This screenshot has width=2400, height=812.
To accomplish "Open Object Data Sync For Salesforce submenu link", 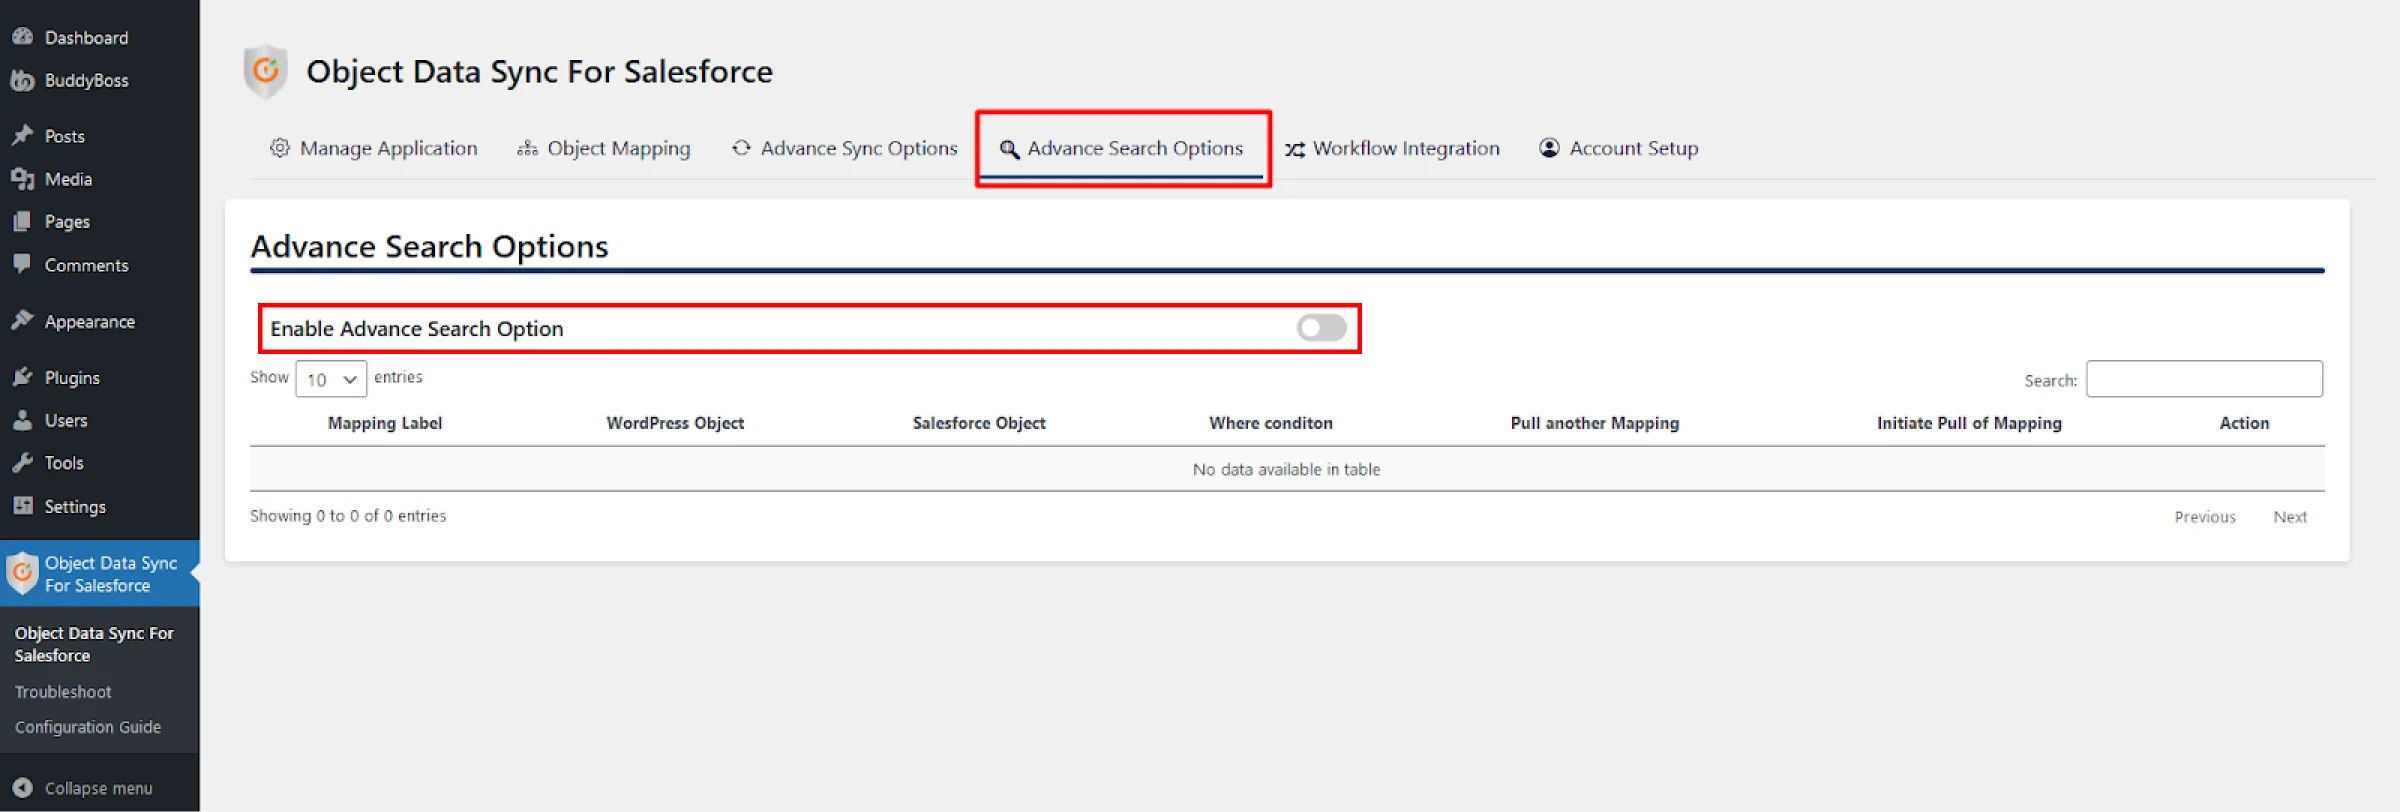I will (94, 644).
